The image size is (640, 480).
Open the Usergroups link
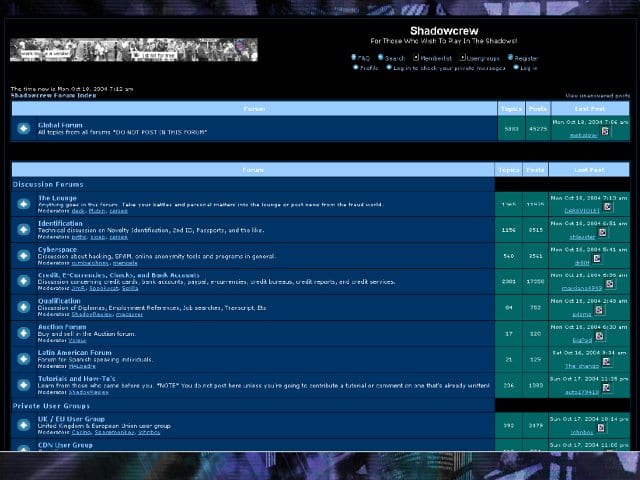click(483, 58)
